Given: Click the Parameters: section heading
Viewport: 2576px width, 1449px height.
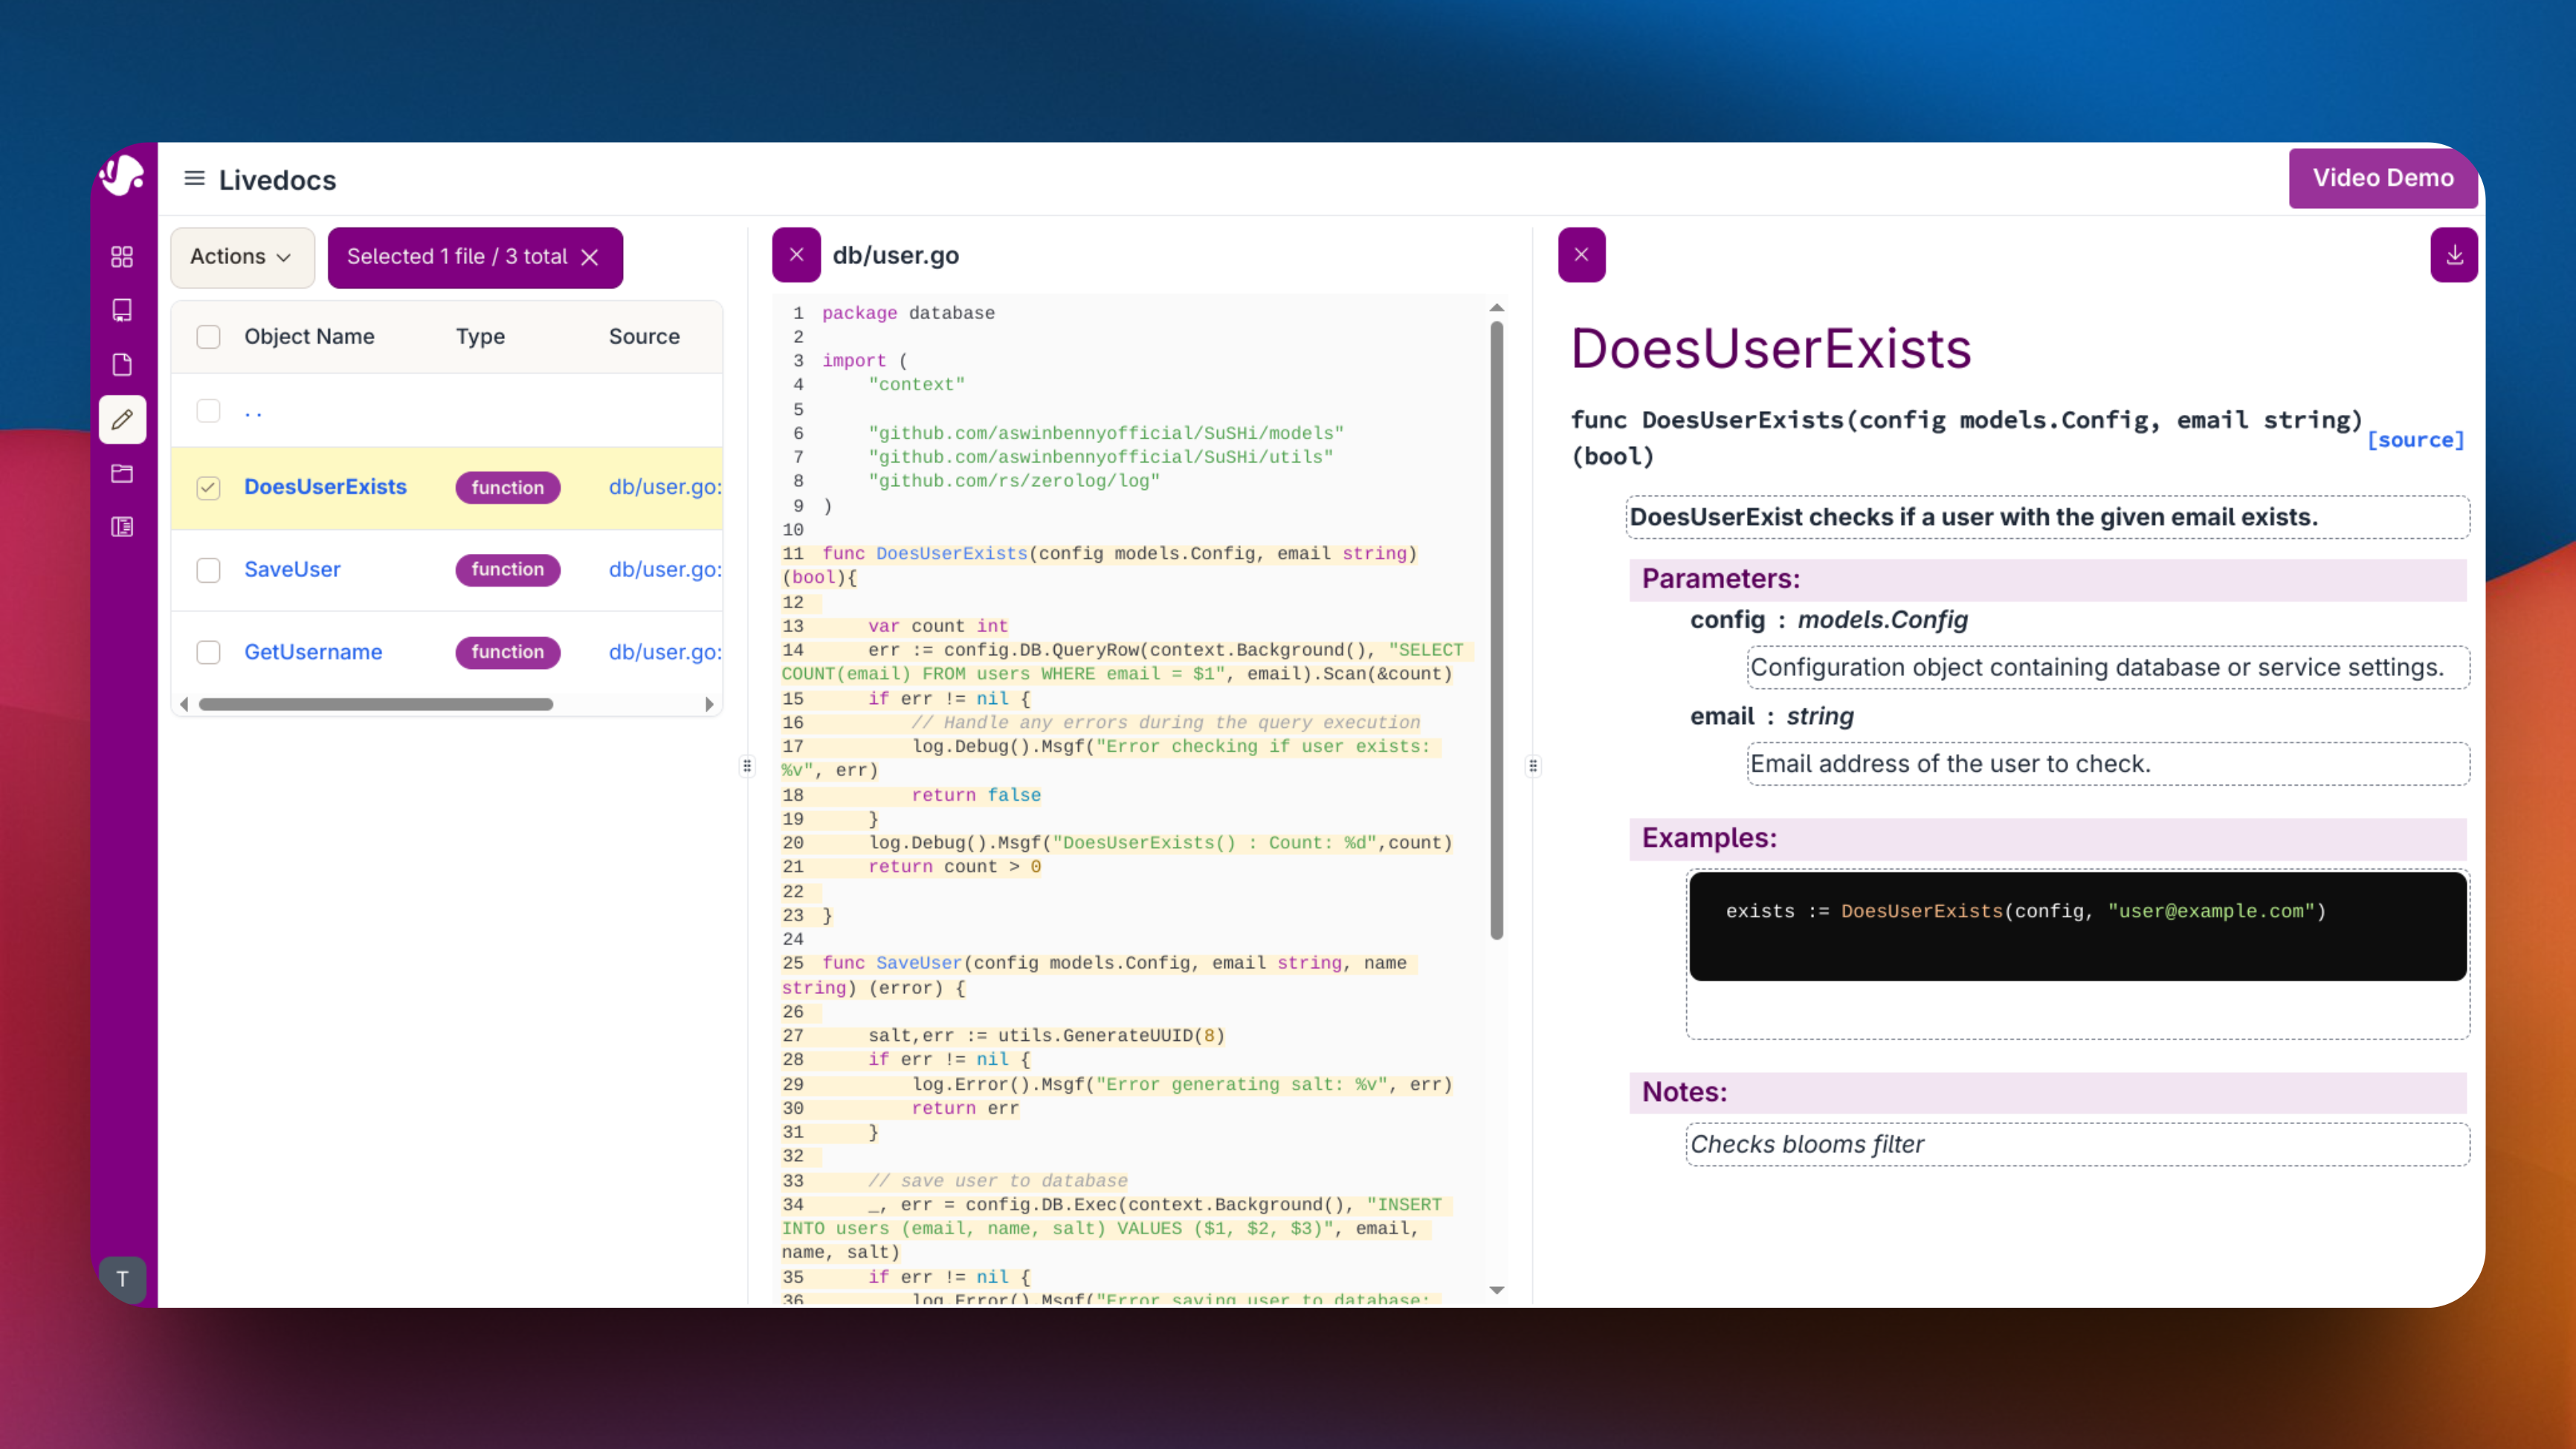Looking at the screenshot, I should click(x=1720, y=579).
